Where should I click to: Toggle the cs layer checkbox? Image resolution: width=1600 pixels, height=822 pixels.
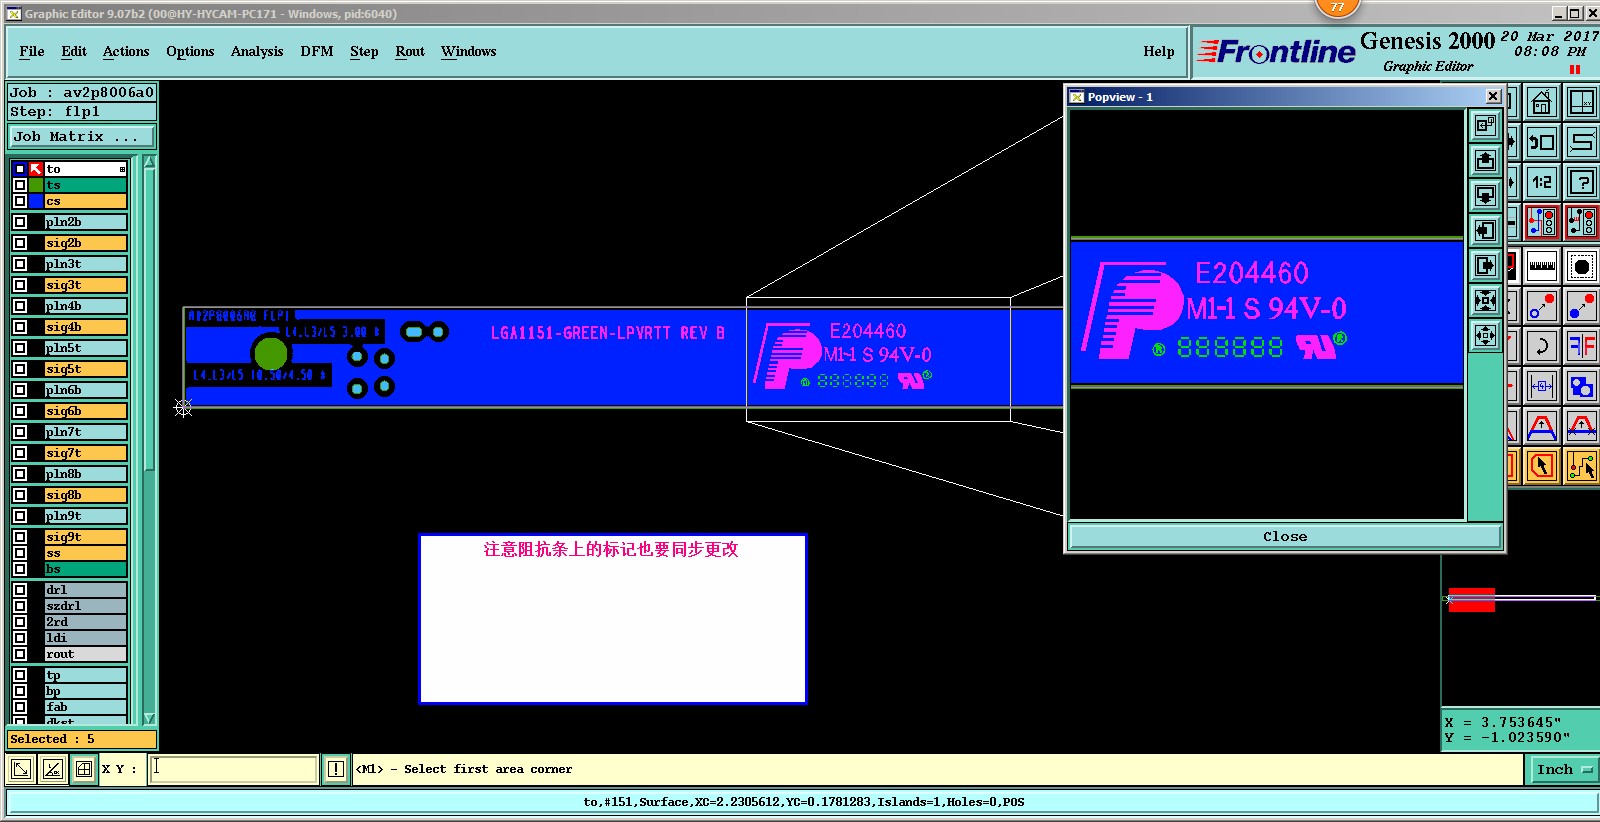(20, 201)
